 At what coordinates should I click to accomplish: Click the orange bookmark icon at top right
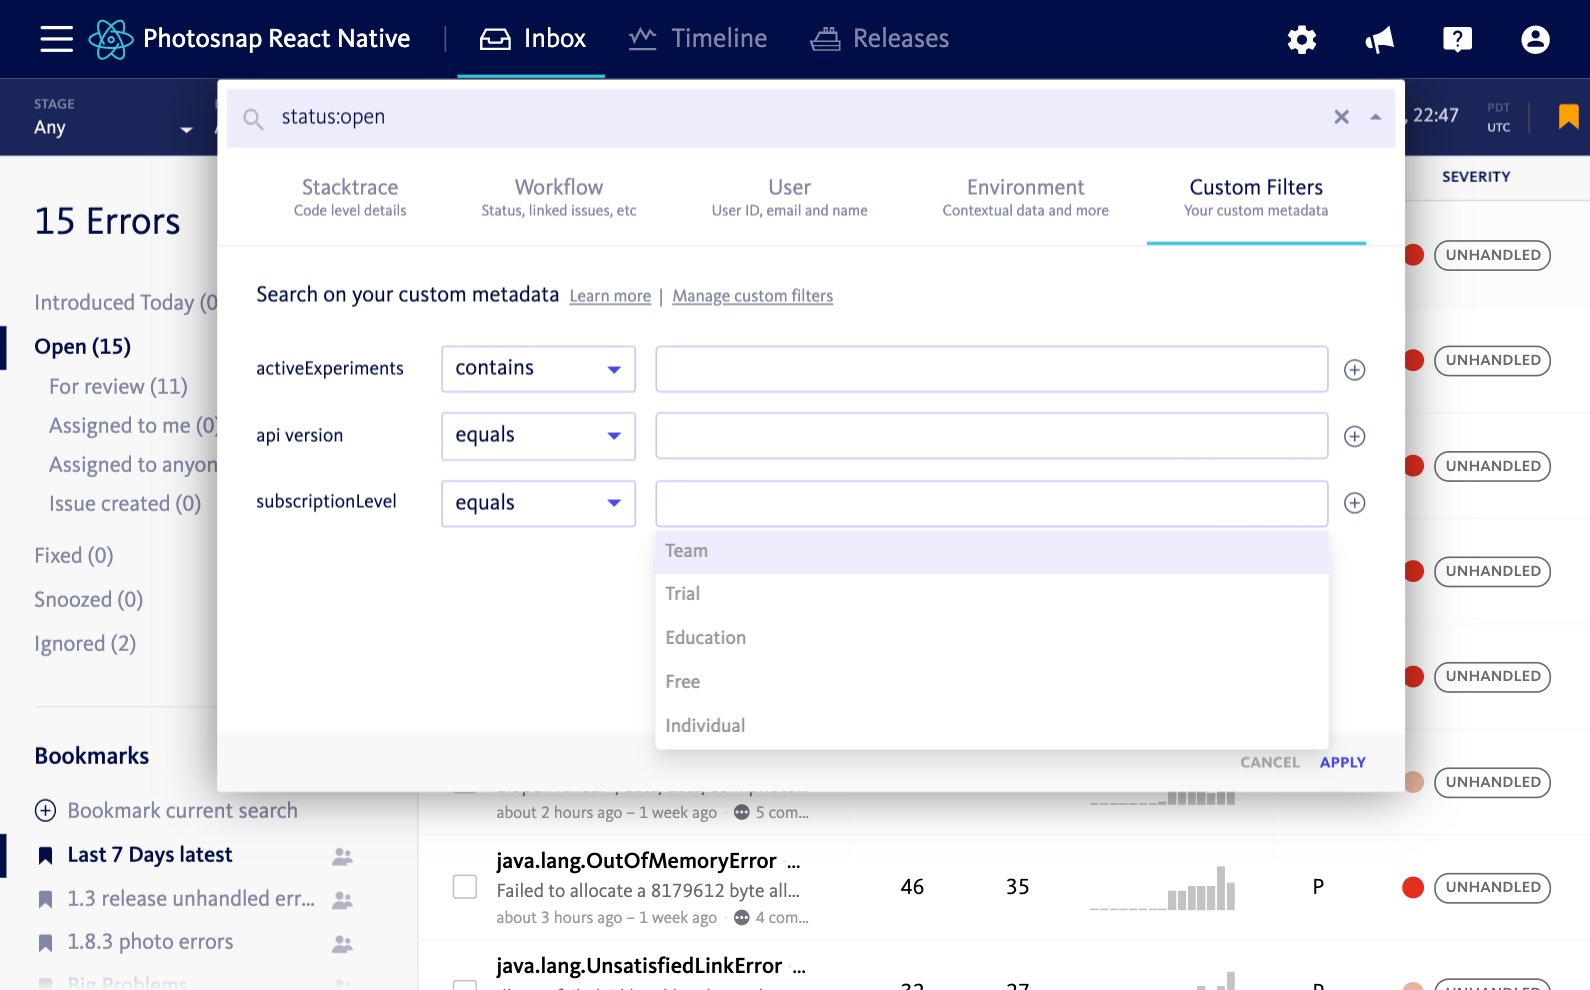1568,116
